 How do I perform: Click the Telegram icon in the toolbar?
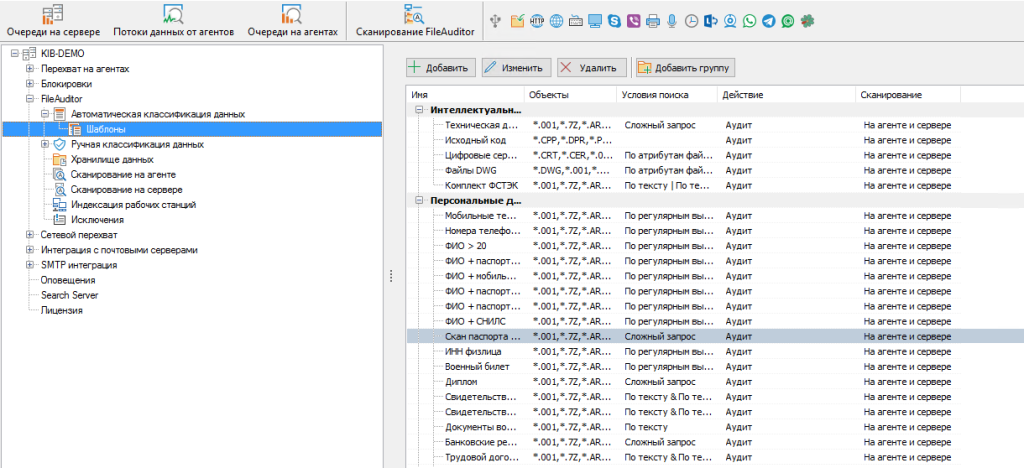click(768, 21)
